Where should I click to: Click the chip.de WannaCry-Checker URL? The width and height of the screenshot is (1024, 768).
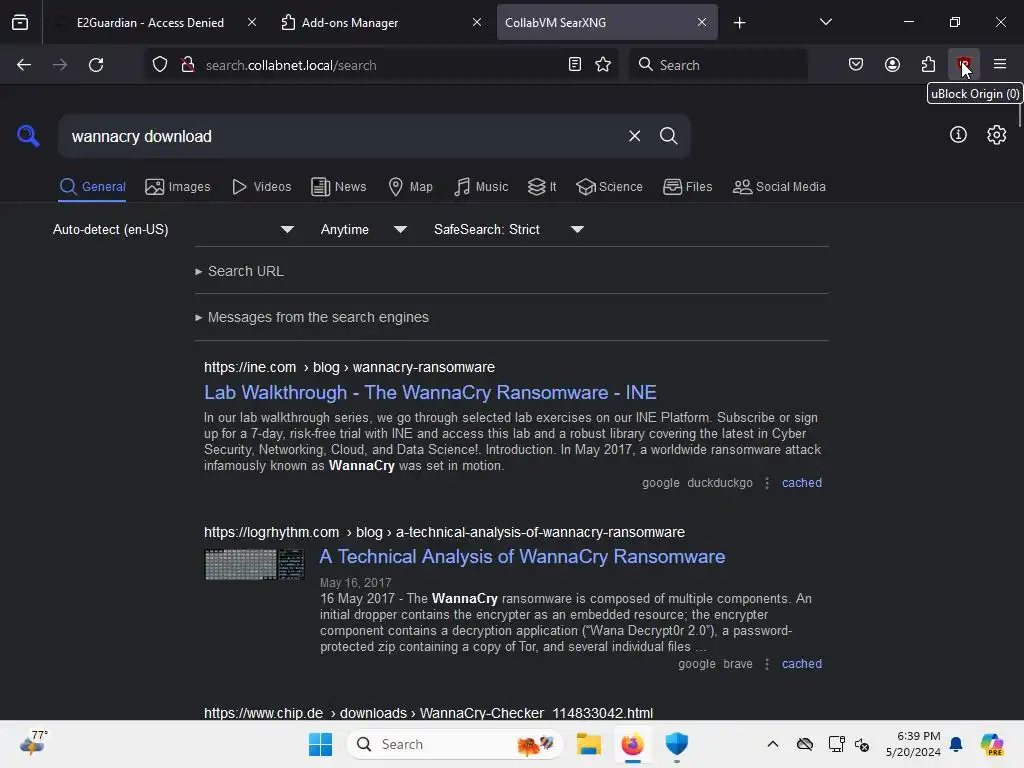click(x=428, y=712)
